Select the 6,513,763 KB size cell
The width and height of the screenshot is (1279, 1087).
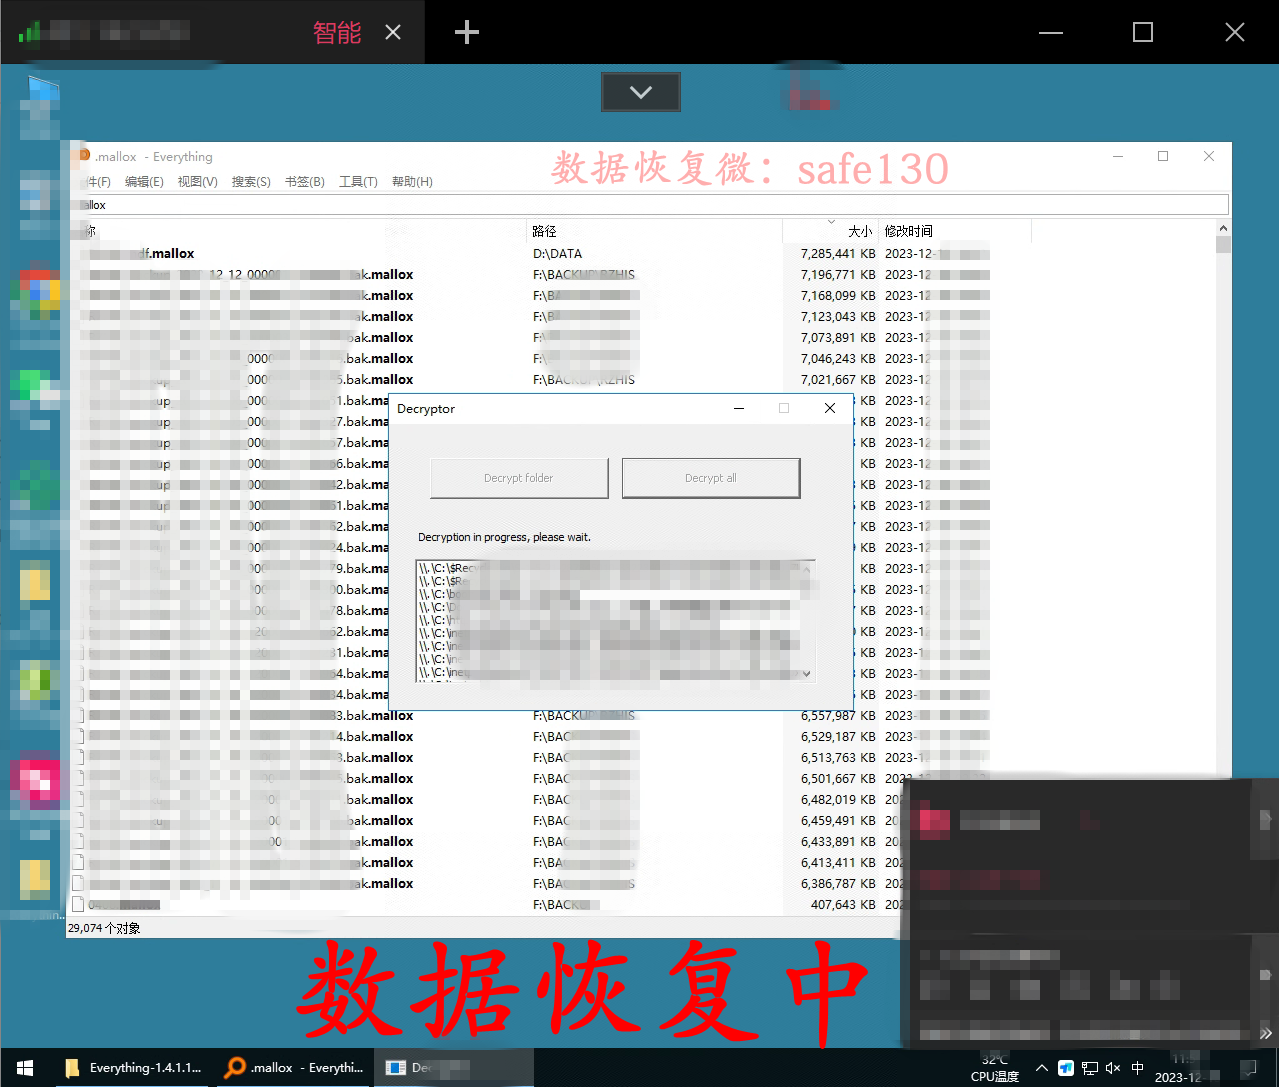[x=838, y=758]
